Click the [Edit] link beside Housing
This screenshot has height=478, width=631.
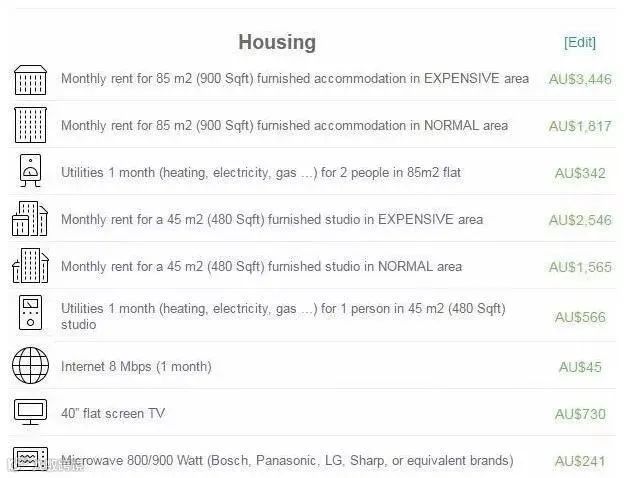579,42
